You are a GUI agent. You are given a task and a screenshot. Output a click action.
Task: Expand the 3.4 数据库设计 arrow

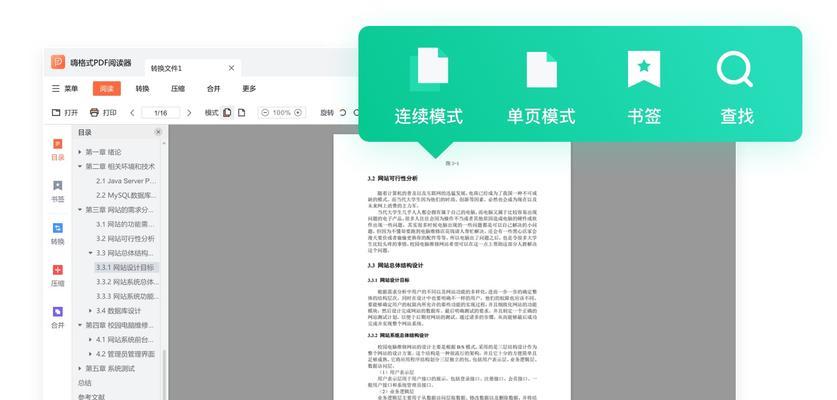[91, 311]
